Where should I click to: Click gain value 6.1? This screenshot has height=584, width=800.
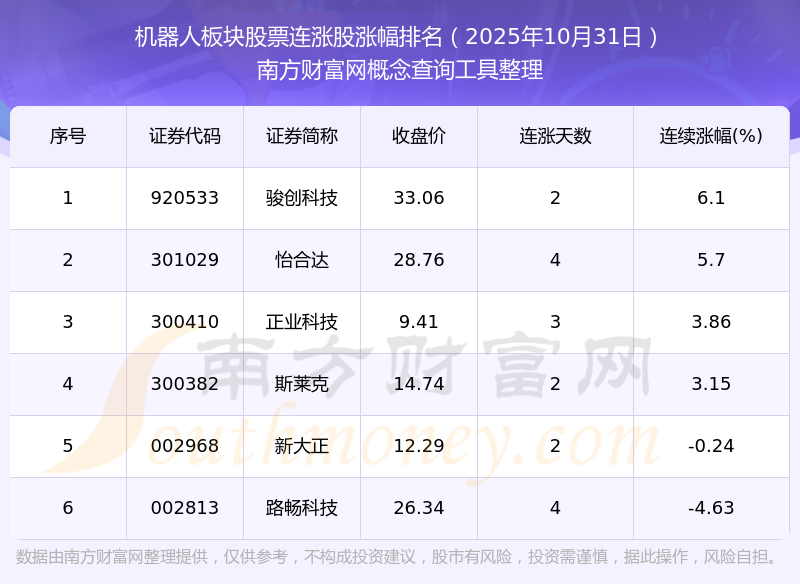point(711,198)
